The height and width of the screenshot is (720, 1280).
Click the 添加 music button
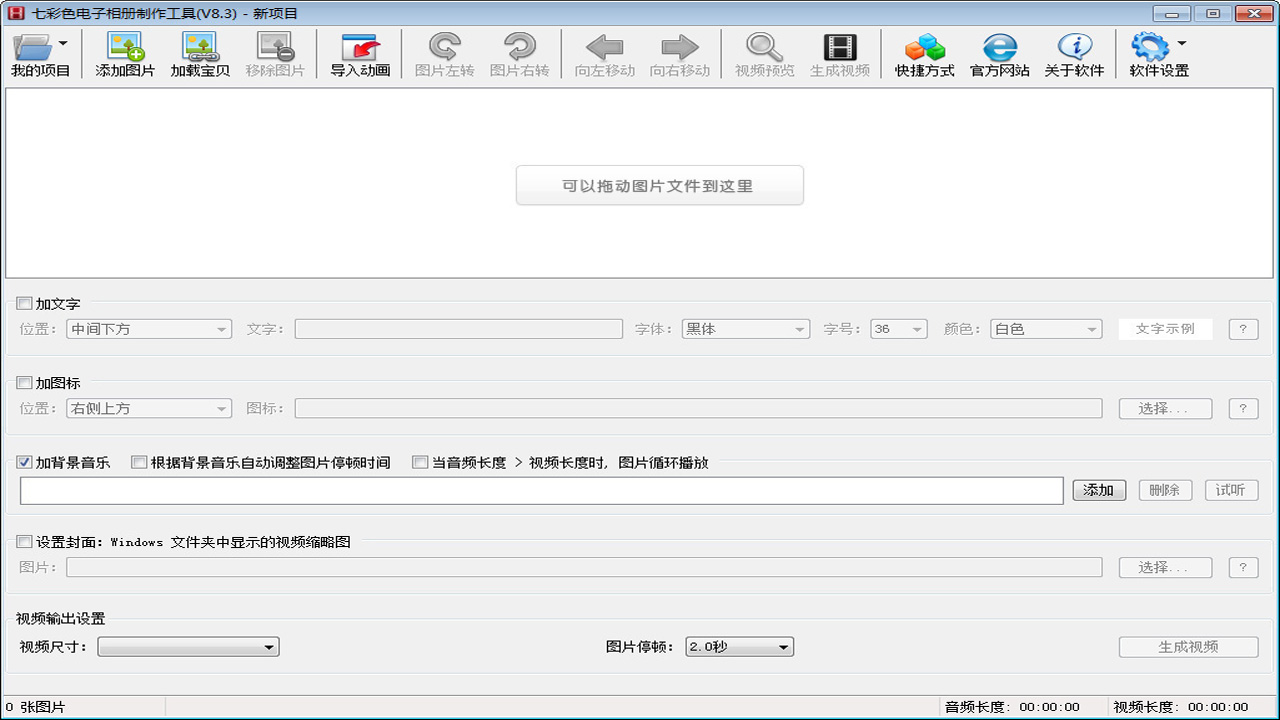click(1099, 490)
